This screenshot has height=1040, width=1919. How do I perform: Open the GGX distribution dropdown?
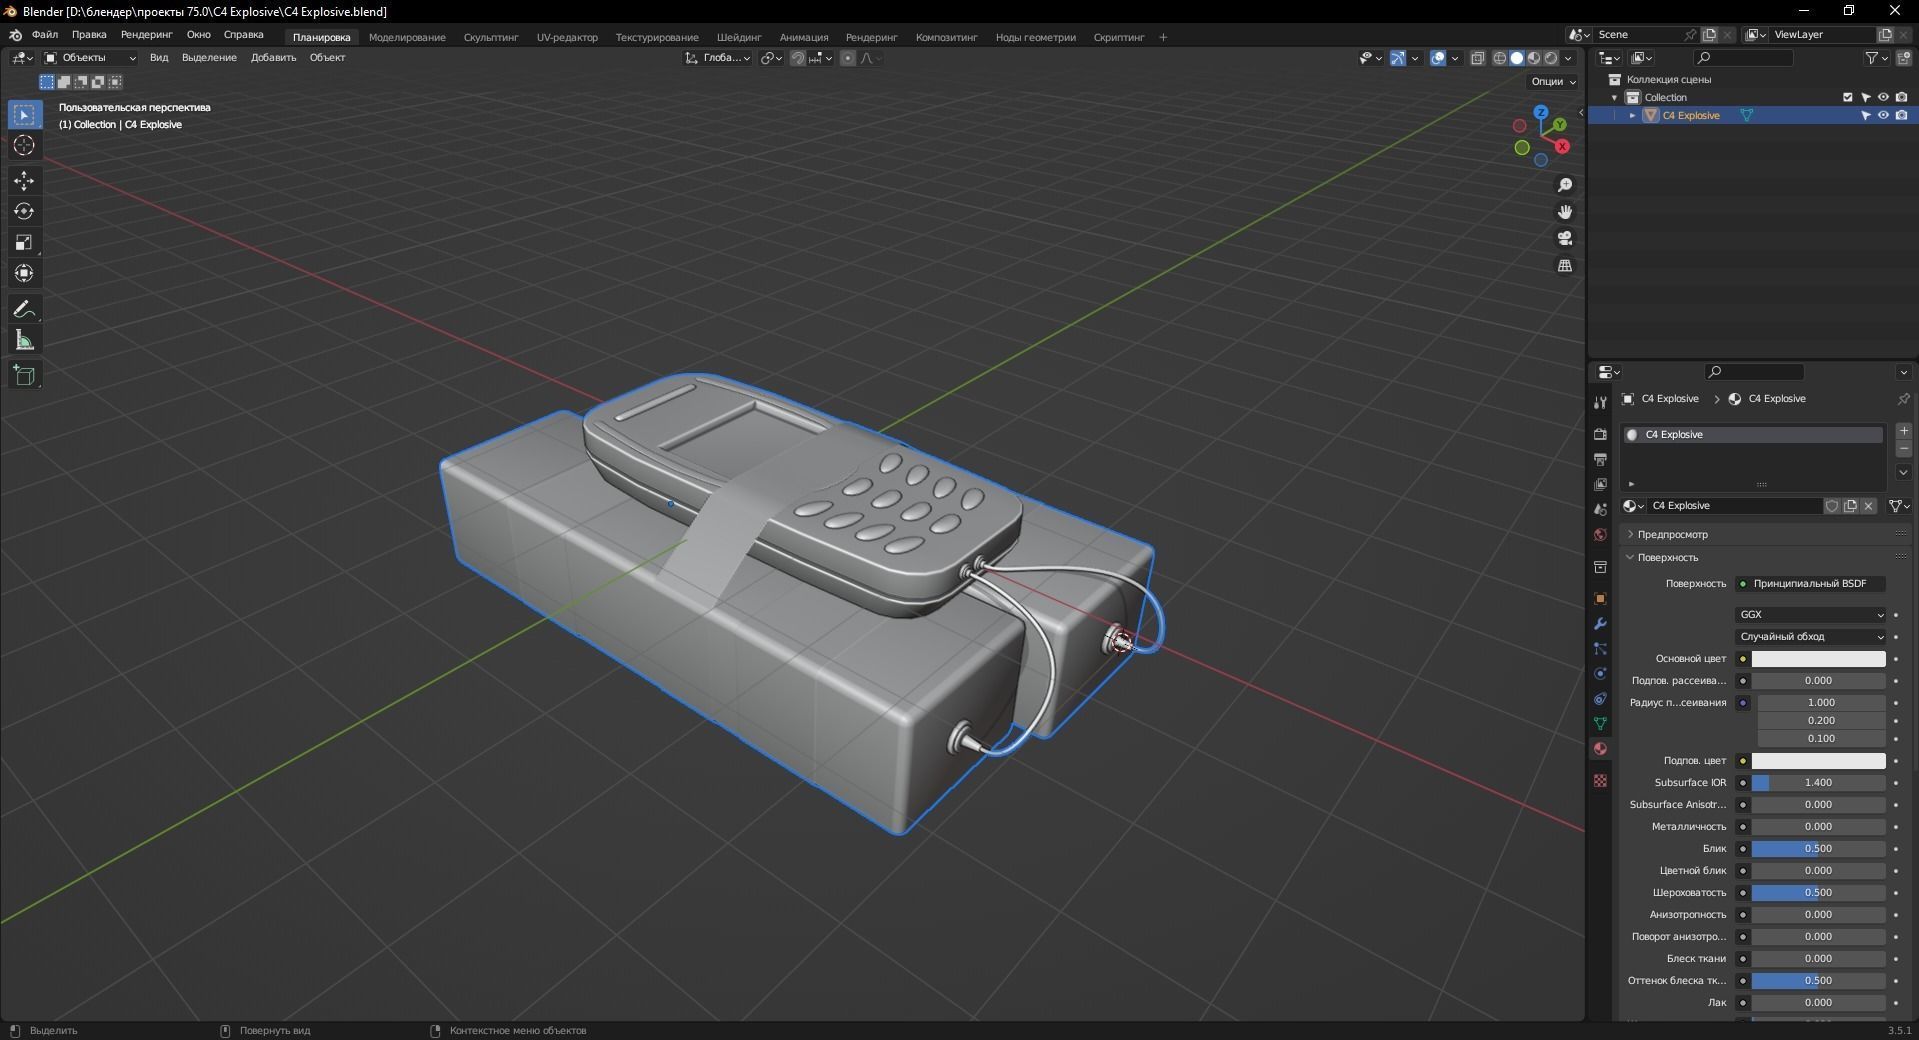[x=1810, y=614]
